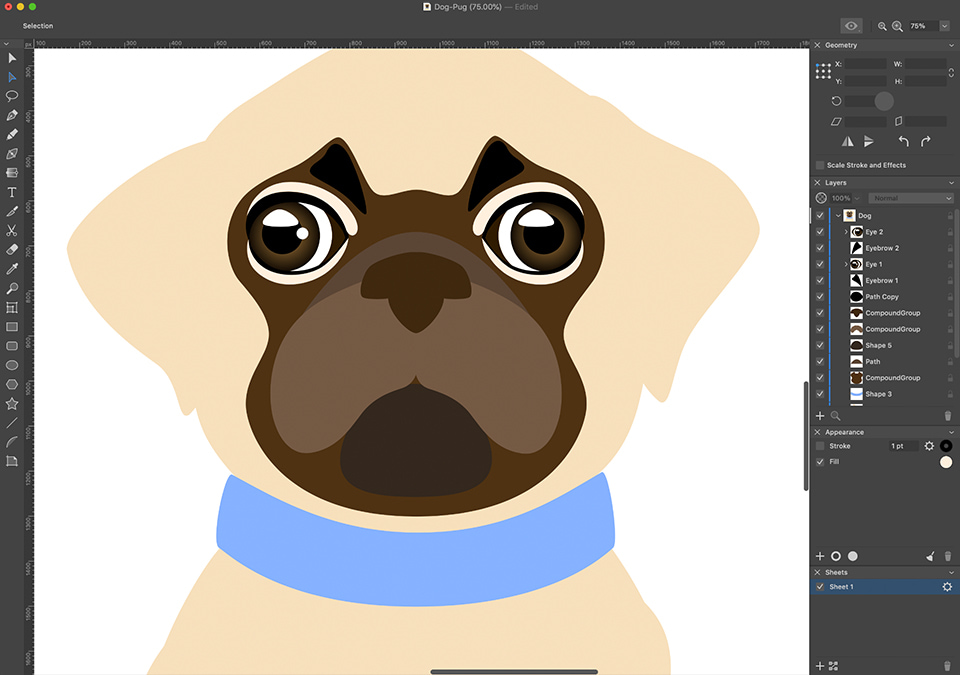Select the Line tool
Viewport: 960px width, 675px height.
click(12, 423)
